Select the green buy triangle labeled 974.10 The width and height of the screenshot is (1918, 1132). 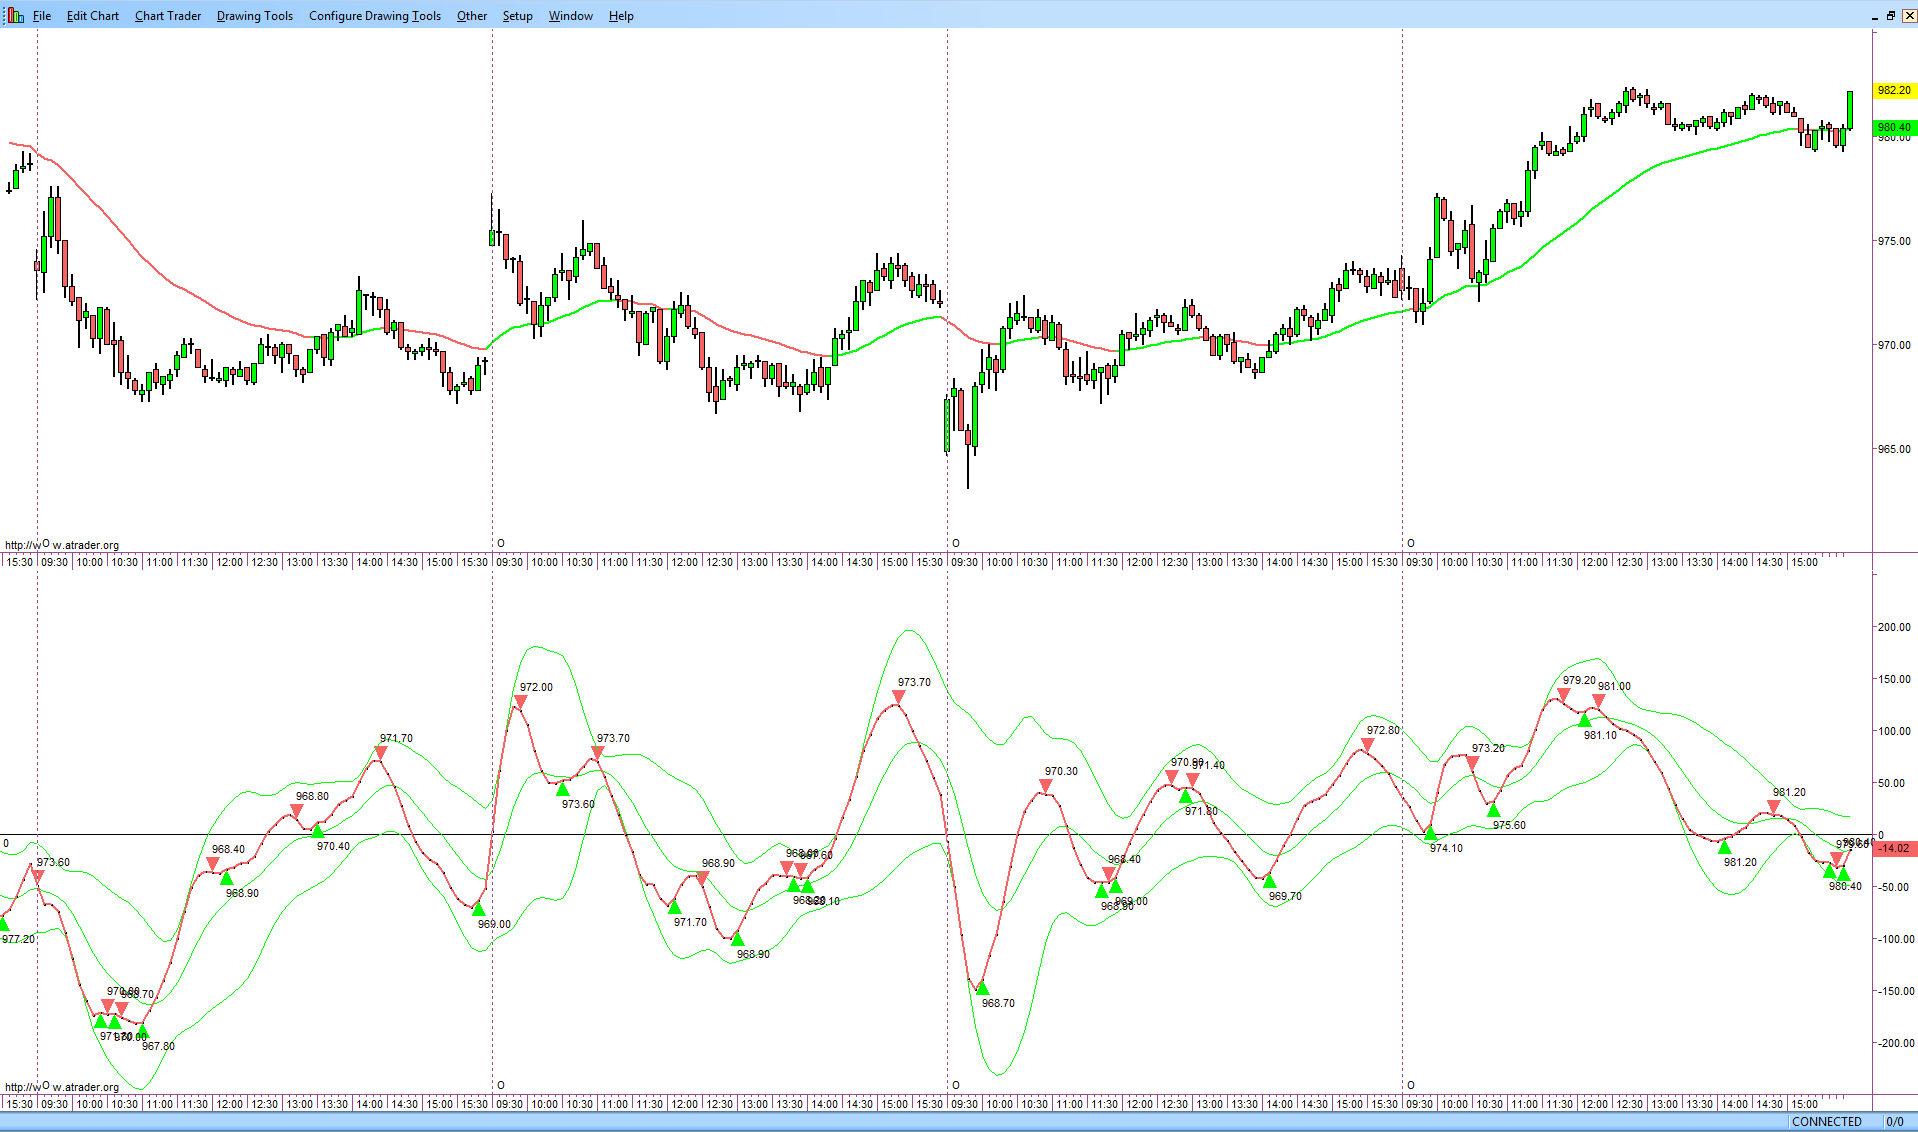click(1430, 833)
